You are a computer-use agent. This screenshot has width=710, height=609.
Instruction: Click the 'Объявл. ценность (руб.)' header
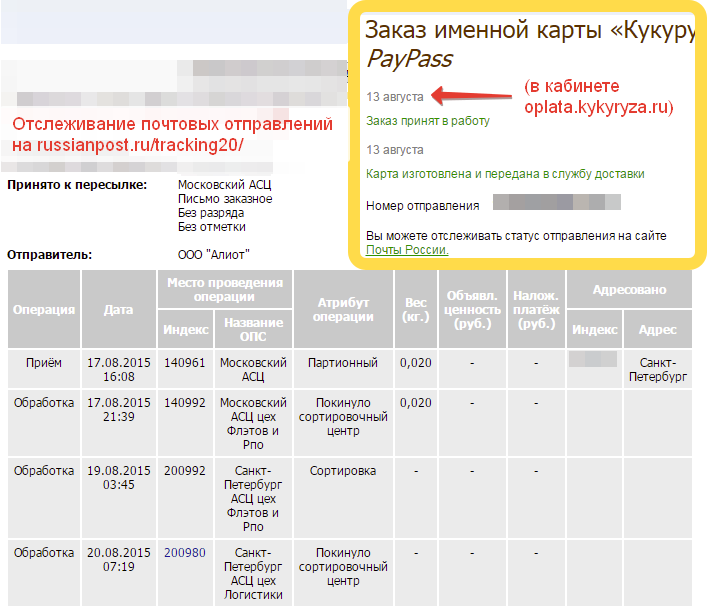coord(472,310)
